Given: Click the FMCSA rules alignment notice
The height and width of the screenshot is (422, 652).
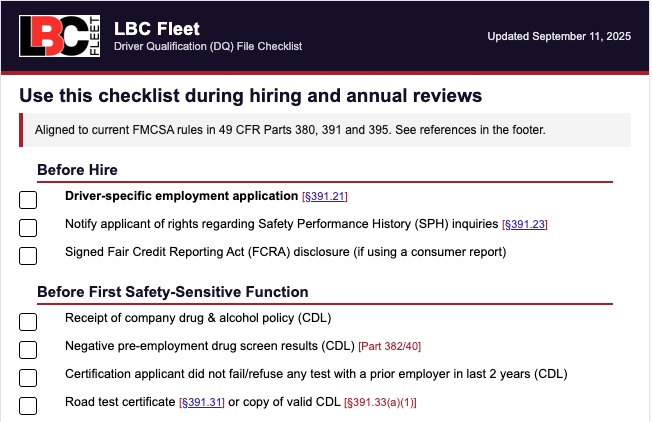Looking at the screenshot, I should (290, 130).
